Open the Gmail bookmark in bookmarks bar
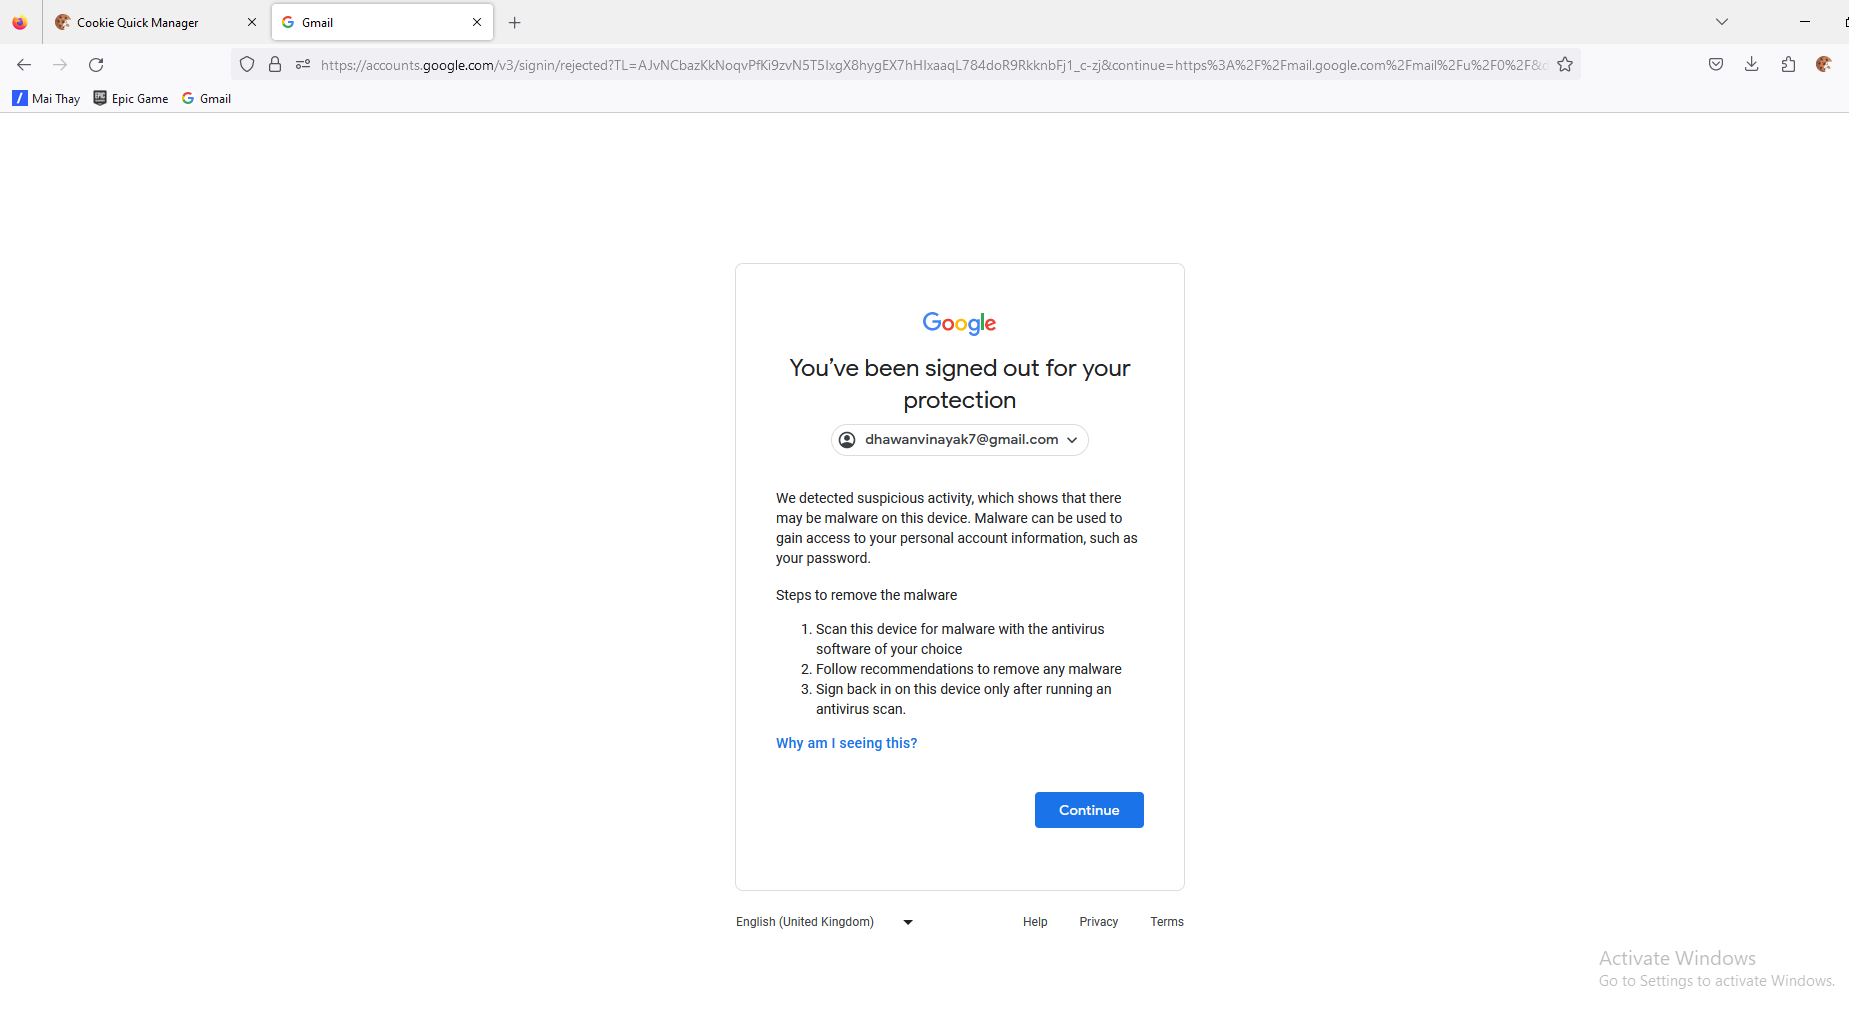This screenshot has width=1849, height=1030. (x=206, y=98)
